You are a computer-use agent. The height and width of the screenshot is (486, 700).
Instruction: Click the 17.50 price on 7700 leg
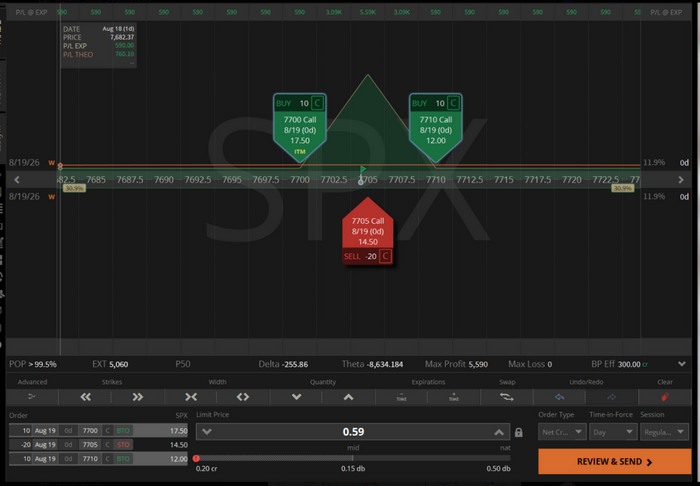(179, 431)
